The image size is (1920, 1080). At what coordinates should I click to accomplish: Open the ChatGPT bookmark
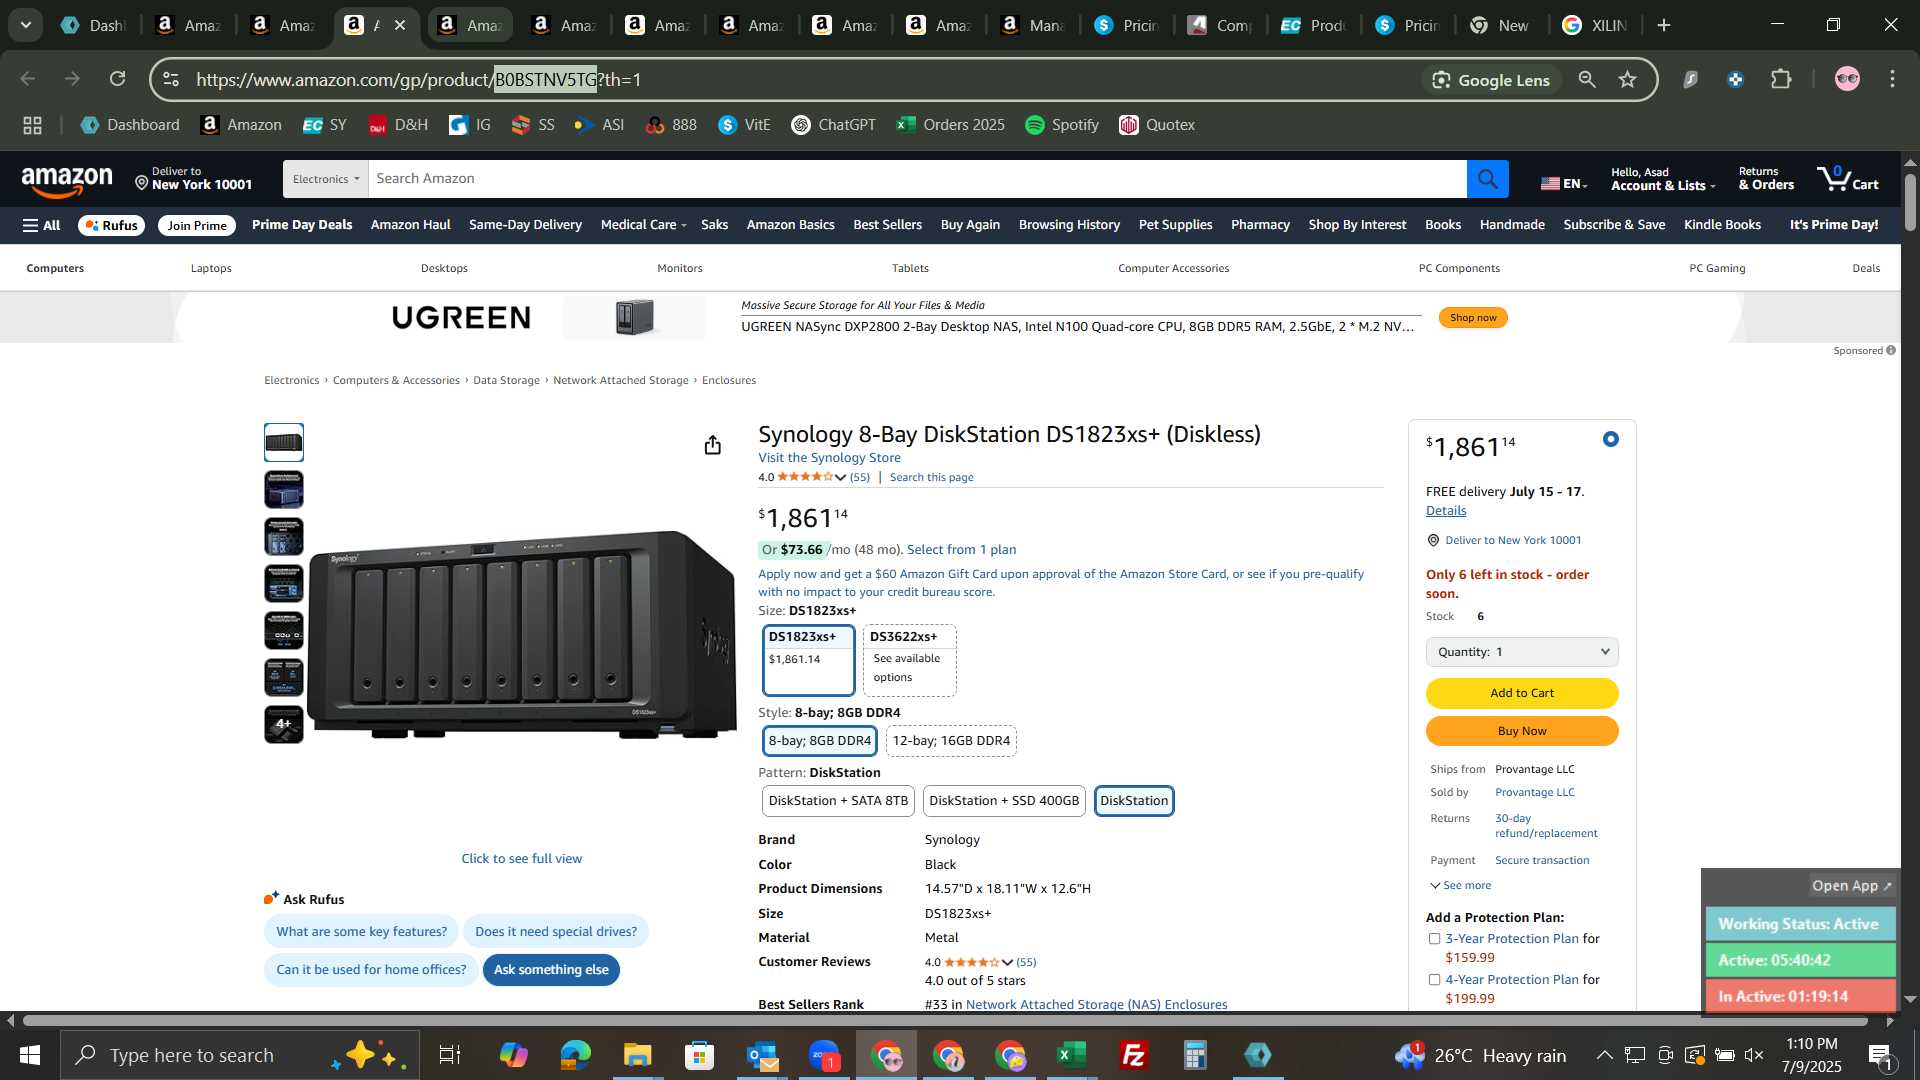pos(833,125)
